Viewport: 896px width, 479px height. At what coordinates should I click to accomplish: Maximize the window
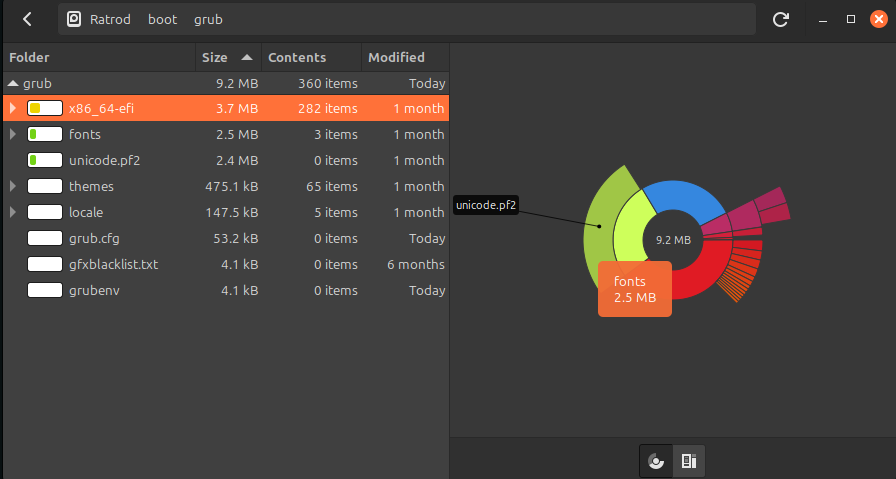[x=851, y=19]
